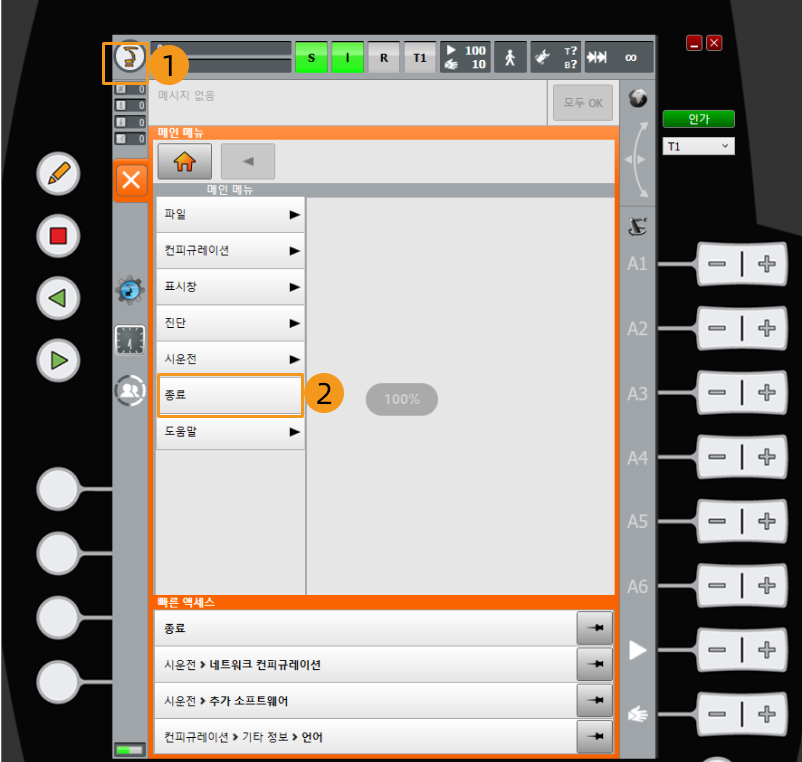Click the backward start hardkey
The width and height of the screenshot is (802, 762).
pos(58,298)
